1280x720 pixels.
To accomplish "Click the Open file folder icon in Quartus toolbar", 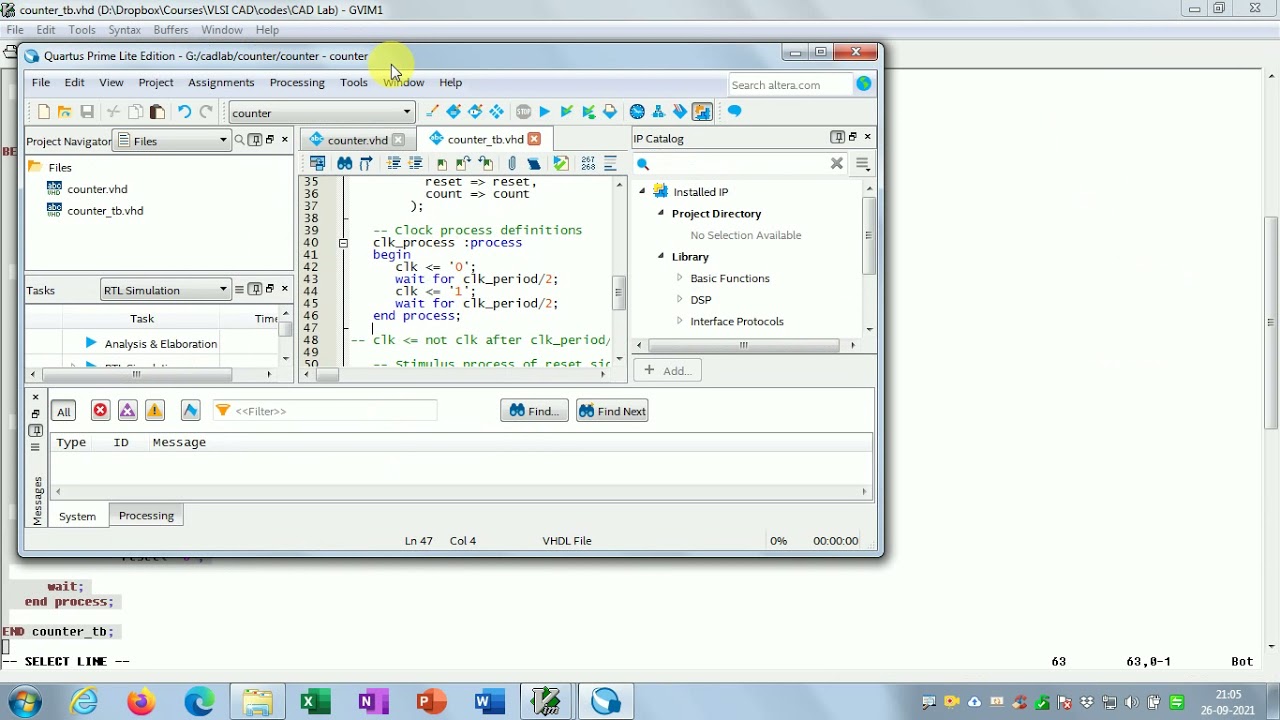I will 65,112.
